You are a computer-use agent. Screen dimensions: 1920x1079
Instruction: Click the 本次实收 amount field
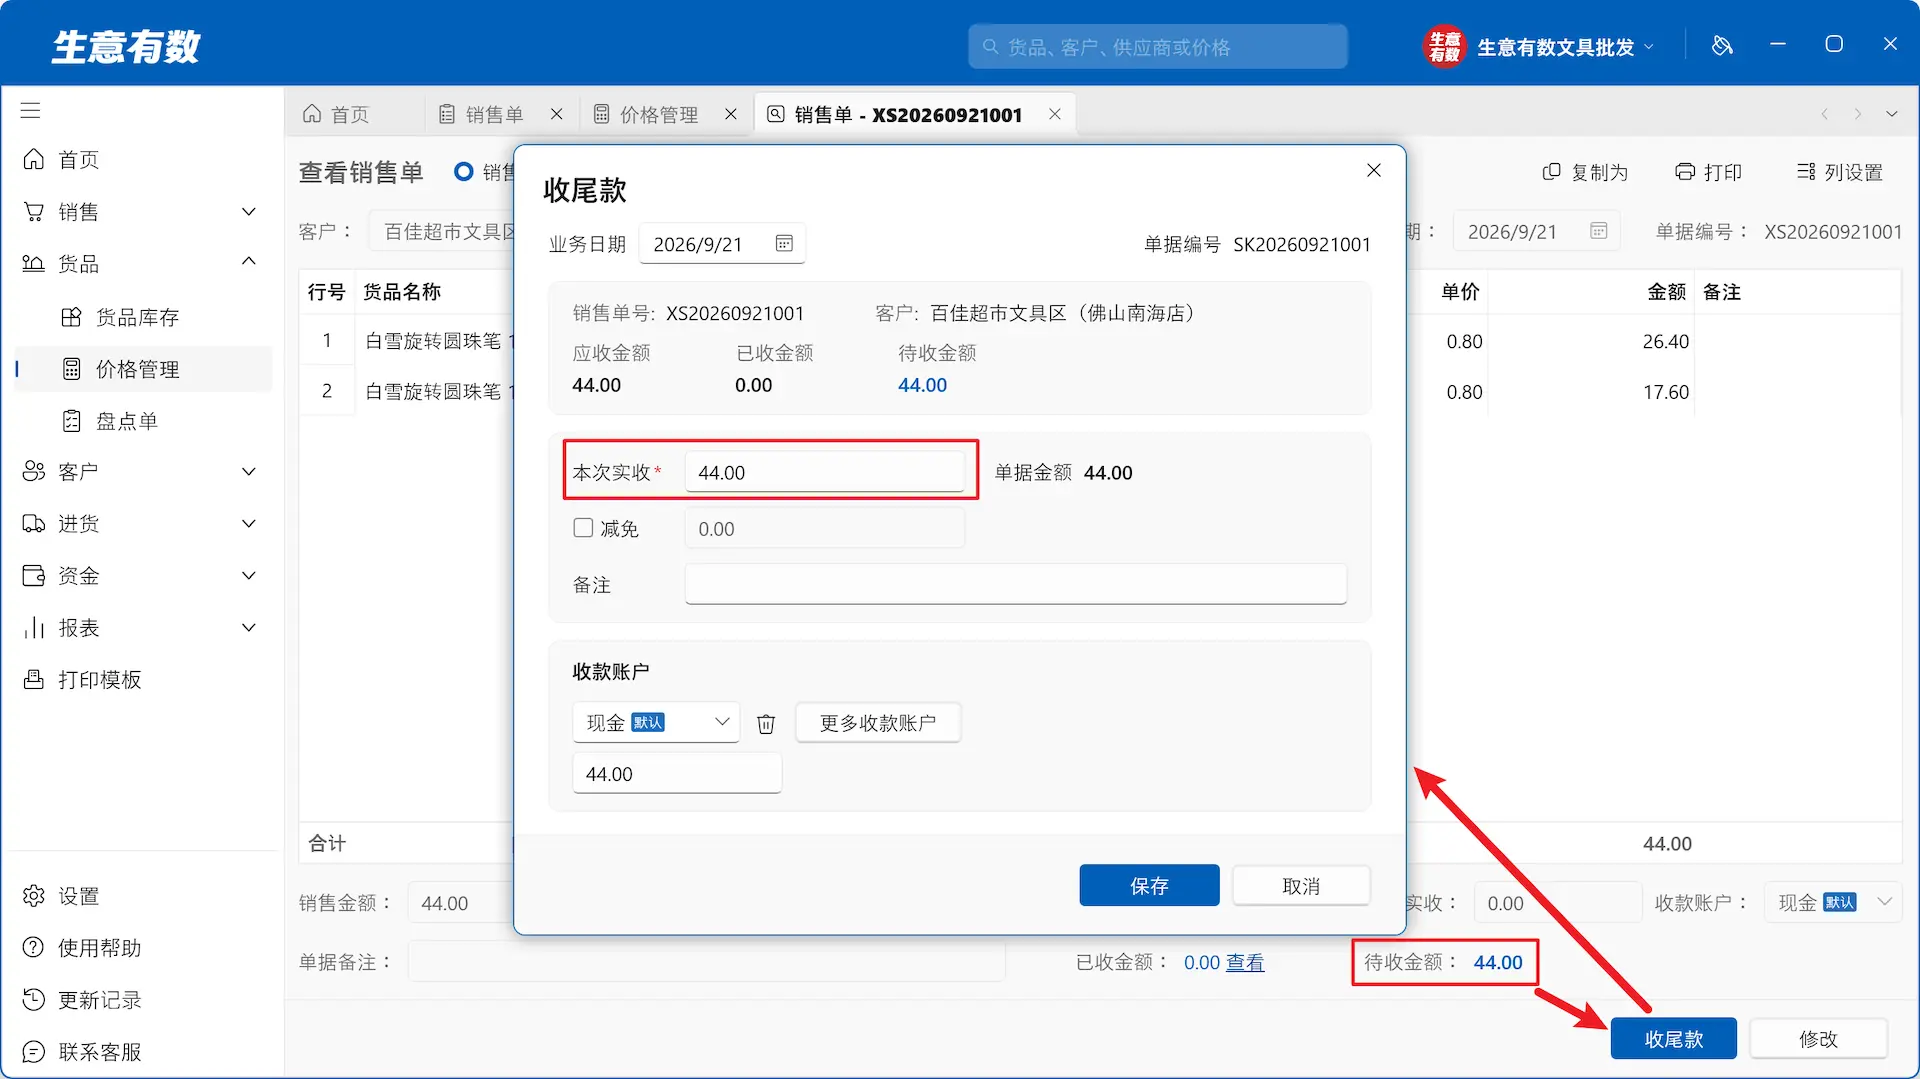tap(824, 472)
